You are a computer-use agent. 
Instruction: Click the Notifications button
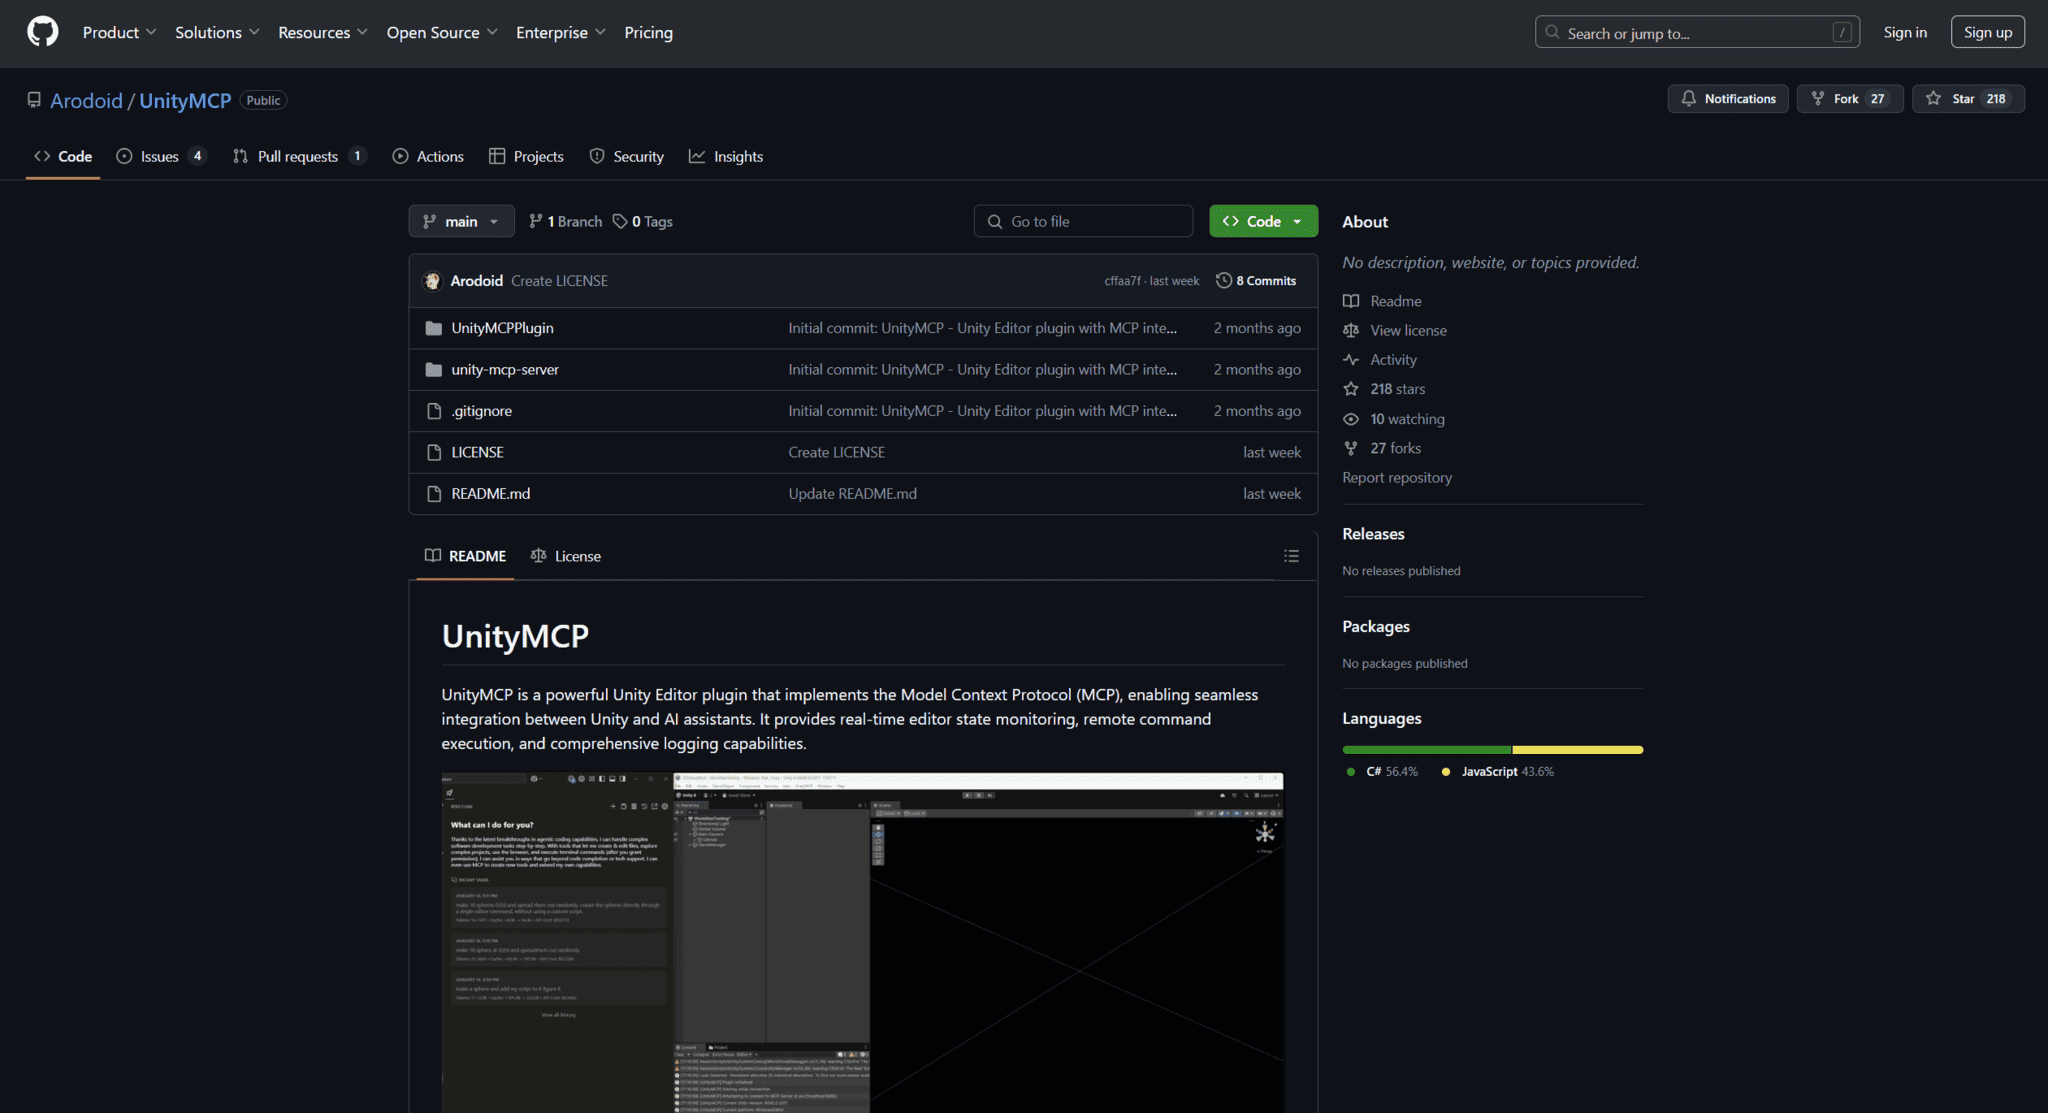tap(1728, 98)
